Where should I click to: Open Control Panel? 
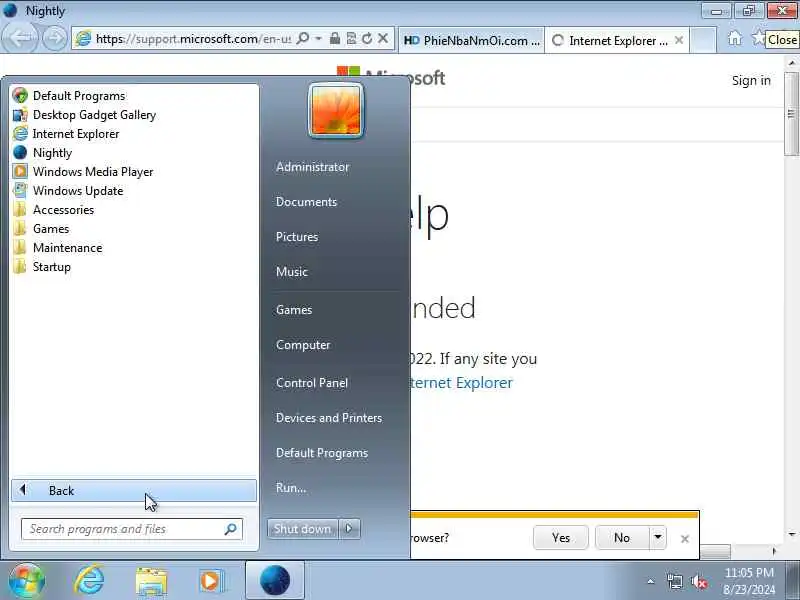(x=312, y=383)
